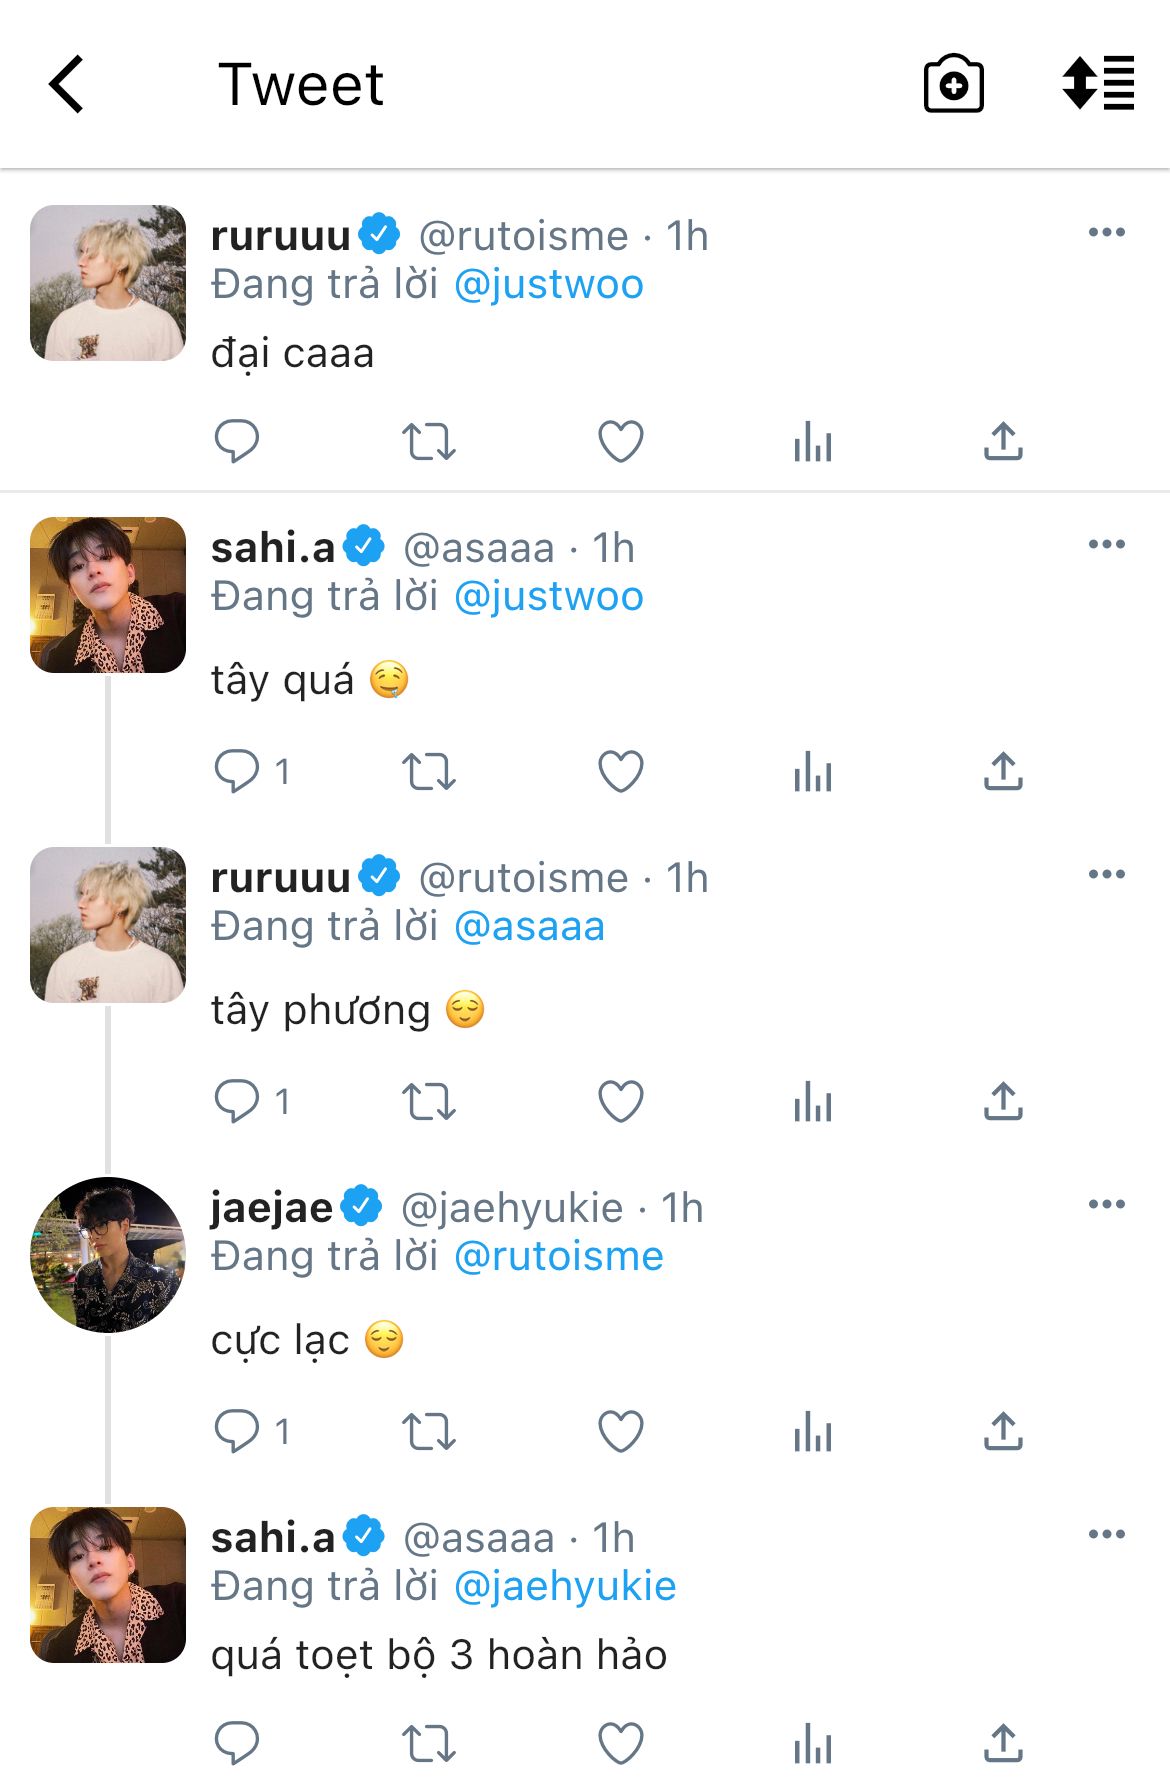This screenshot has width=1170, height=1787.
Task: Tap the back arrow in header
Action: click(66, 84)
